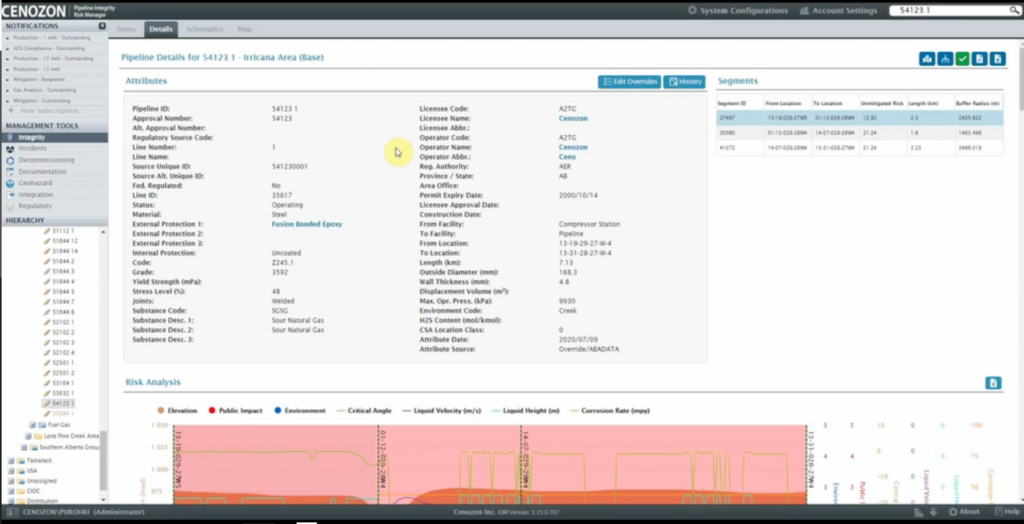Click the Help question mark icon
The height and width of the screenshot is (524, 1024).
[x=998, y=512]
